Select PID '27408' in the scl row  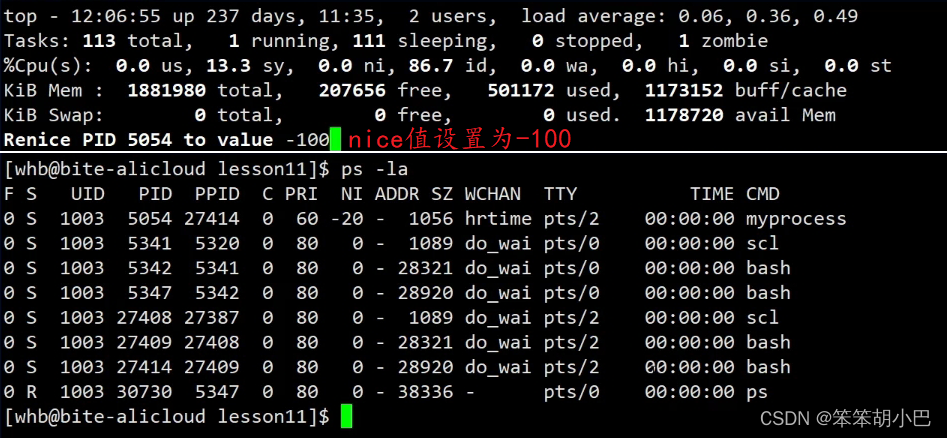[x=144, y=317]
